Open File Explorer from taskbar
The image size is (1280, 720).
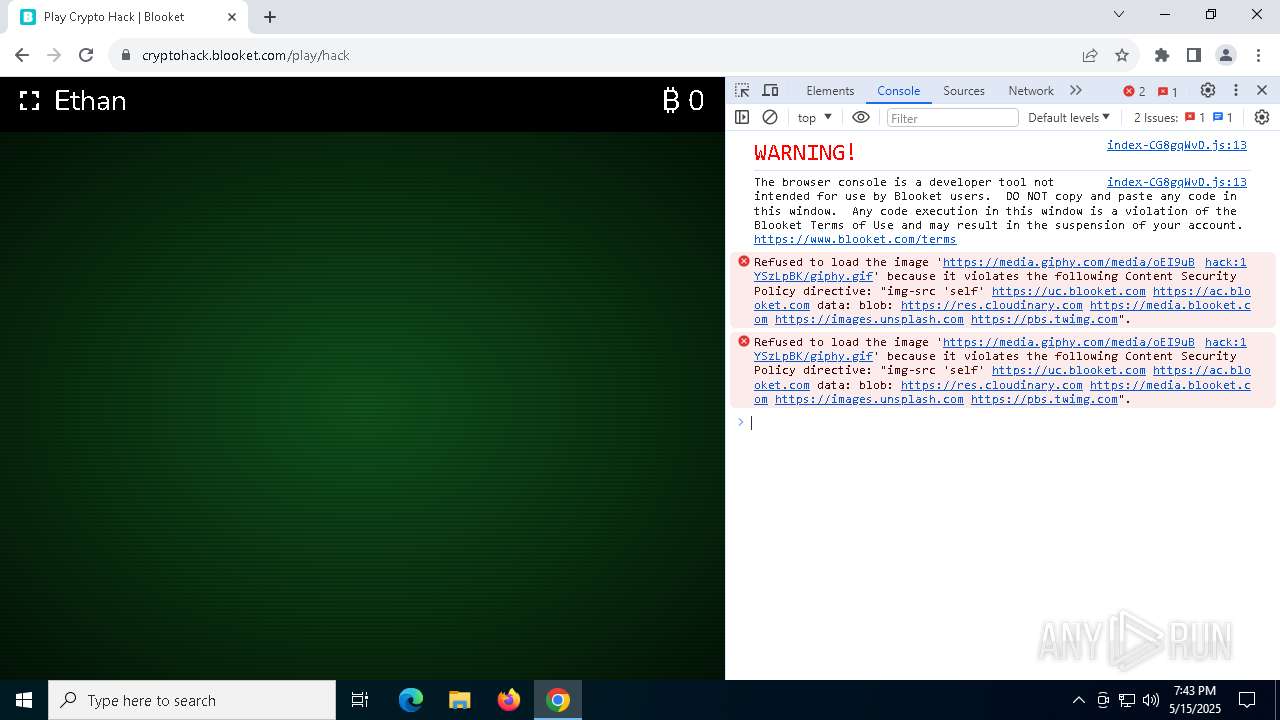[x=460, y=700]
